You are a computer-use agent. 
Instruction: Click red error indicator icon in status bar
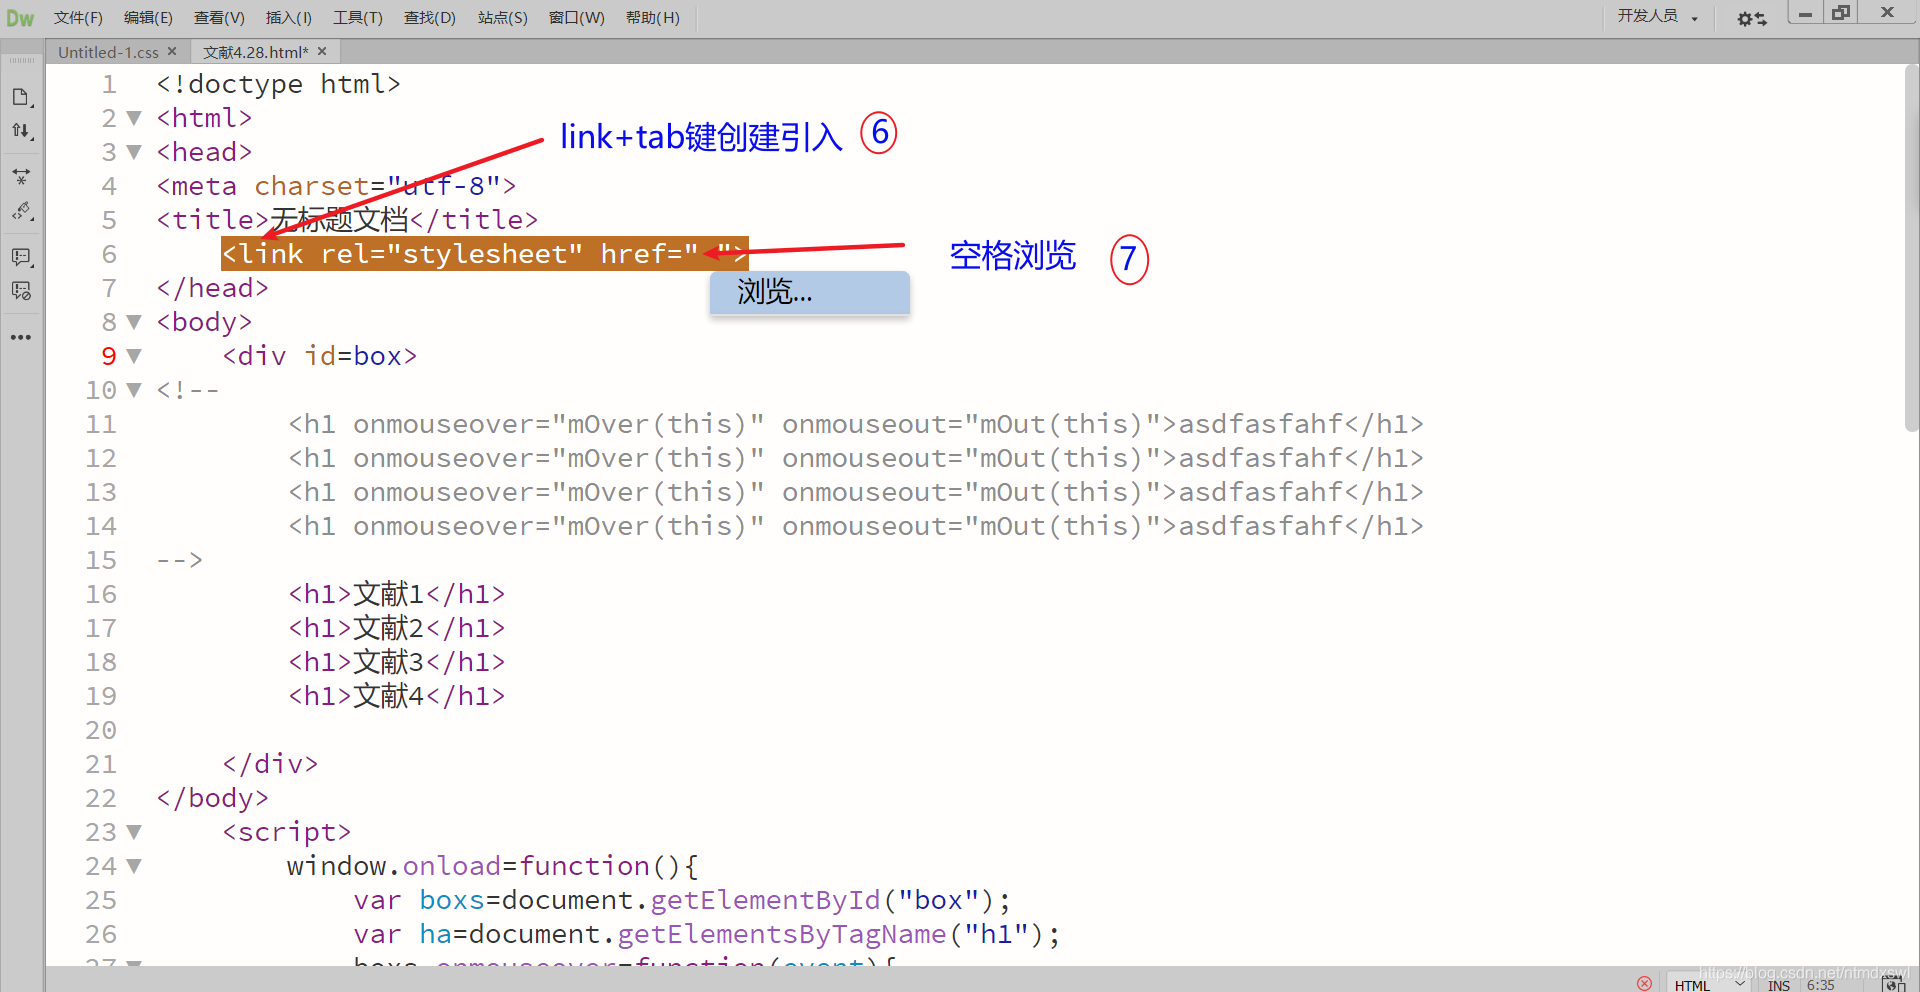coord(1645,983)
